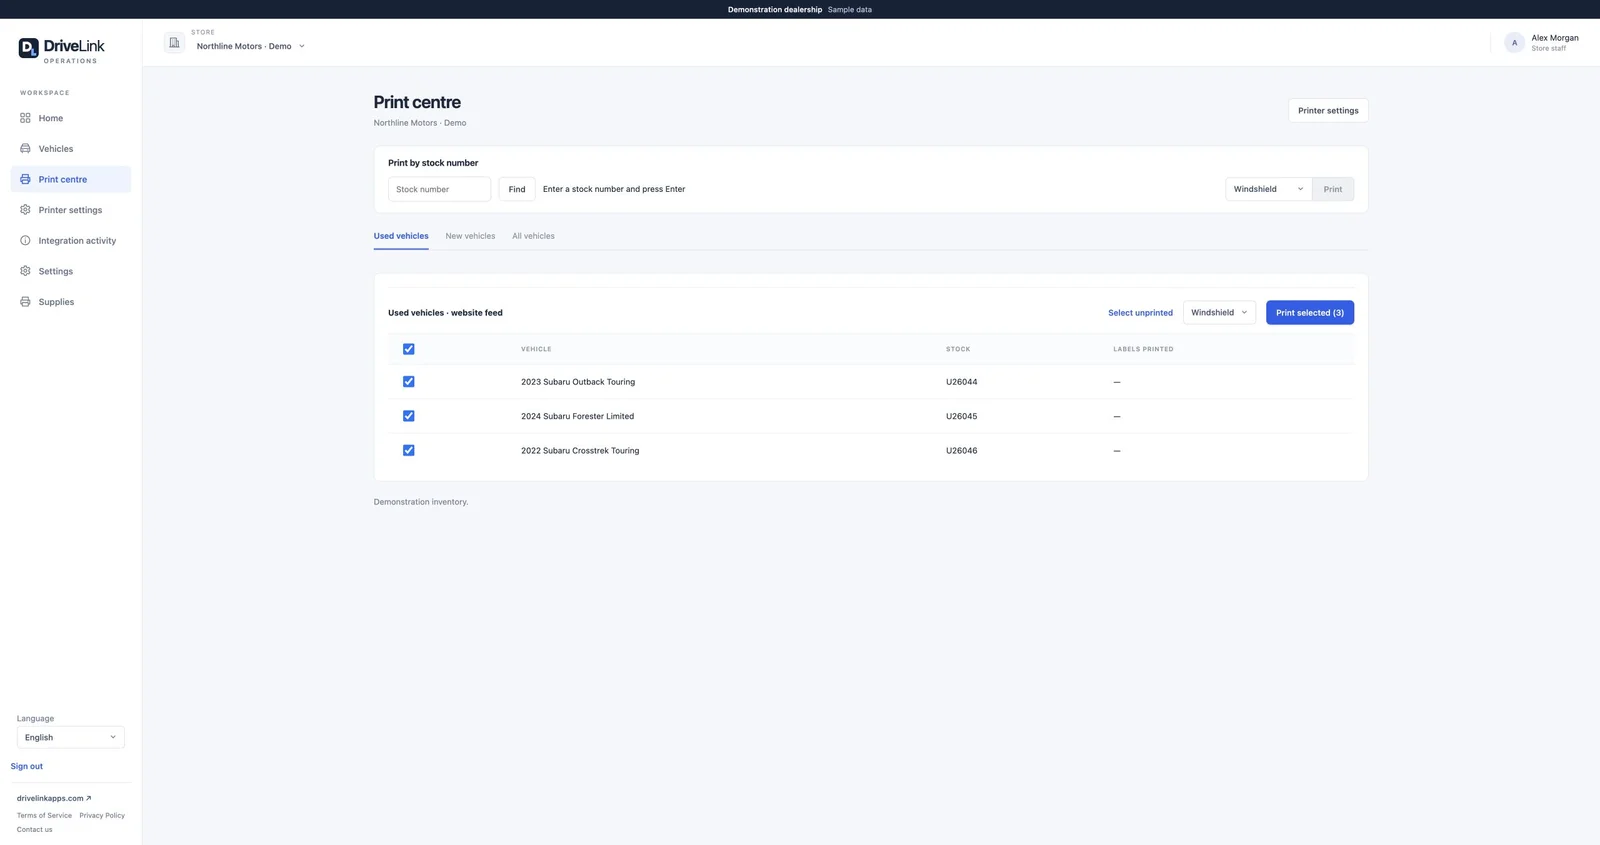Open the drivelinkapps.com external link
Viewport: 1600px width, 845px height.
tap(54, 798)
